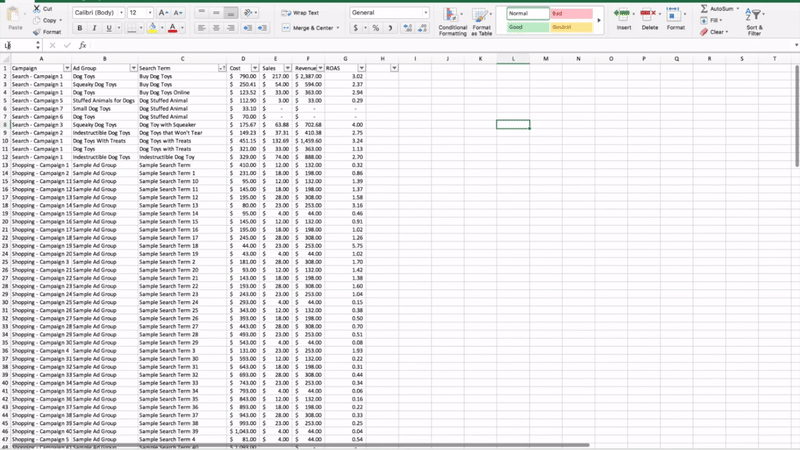Open the Cost column filter

pyautogui.click(x=255, y=68)
